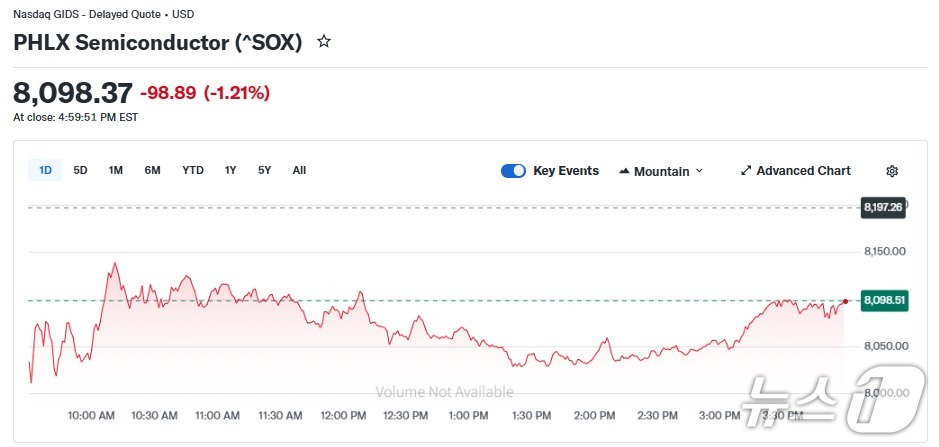Click the red end-point marker on chart line
This screenshot has width=939, height=447.
[x=846, y=301]
